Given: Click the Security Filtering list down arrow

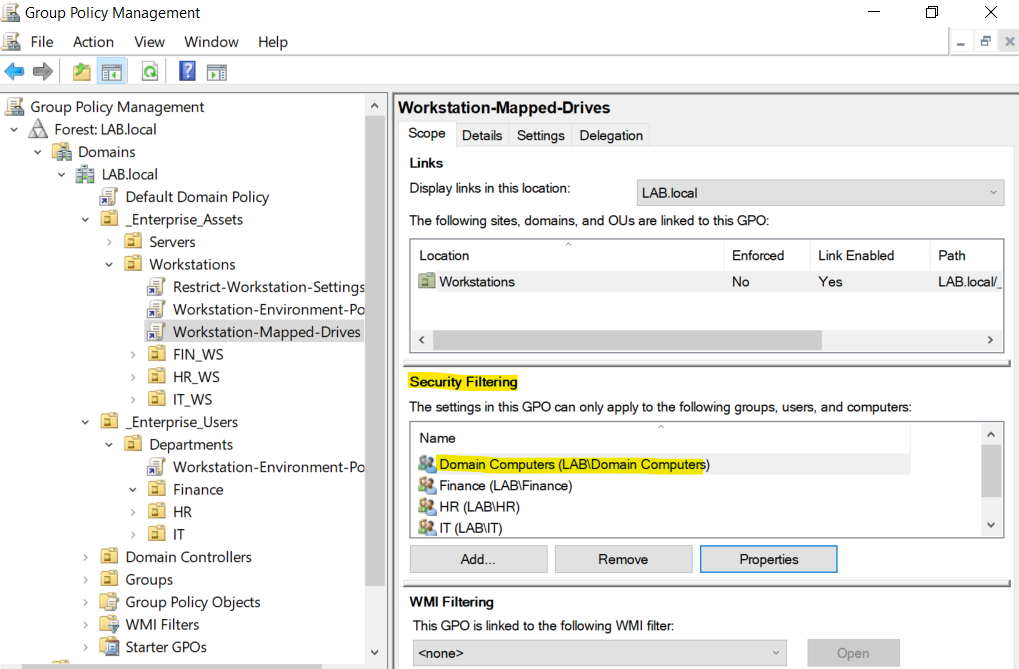Looking at the screenshot, I should point(990,525).
